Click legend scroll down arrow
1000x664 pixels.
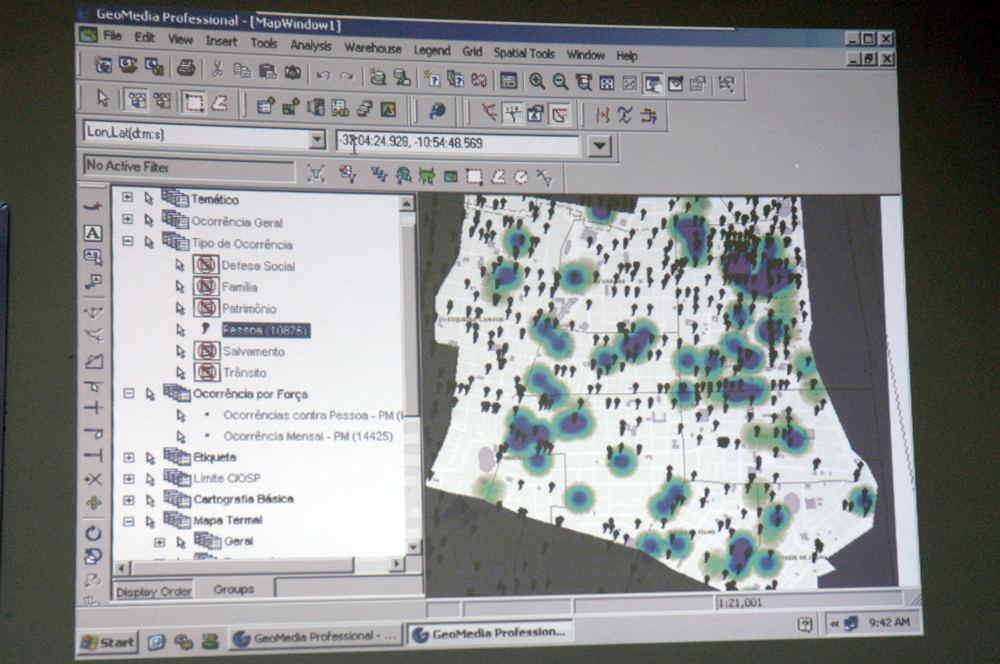coord(413,548)
